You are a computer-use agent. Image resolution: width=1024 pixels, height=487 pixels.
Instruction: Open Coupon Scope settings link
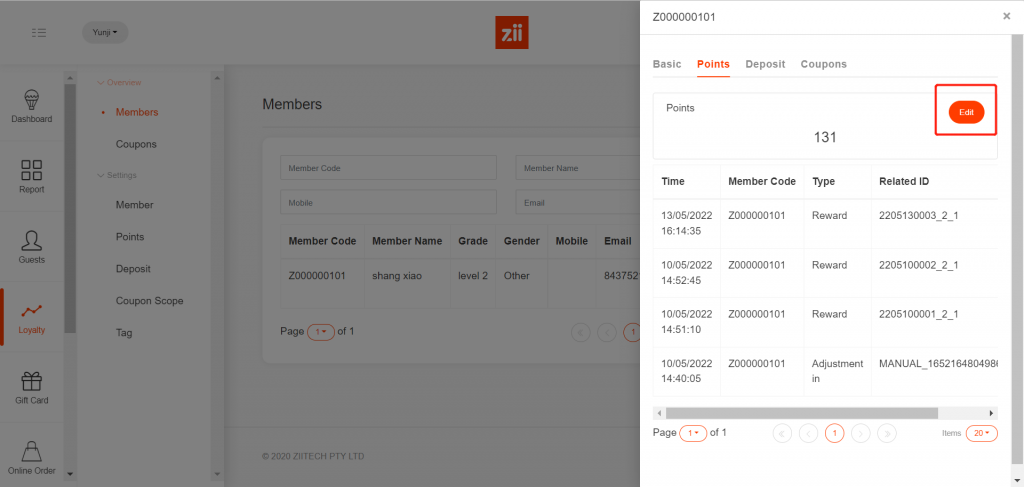149,301
